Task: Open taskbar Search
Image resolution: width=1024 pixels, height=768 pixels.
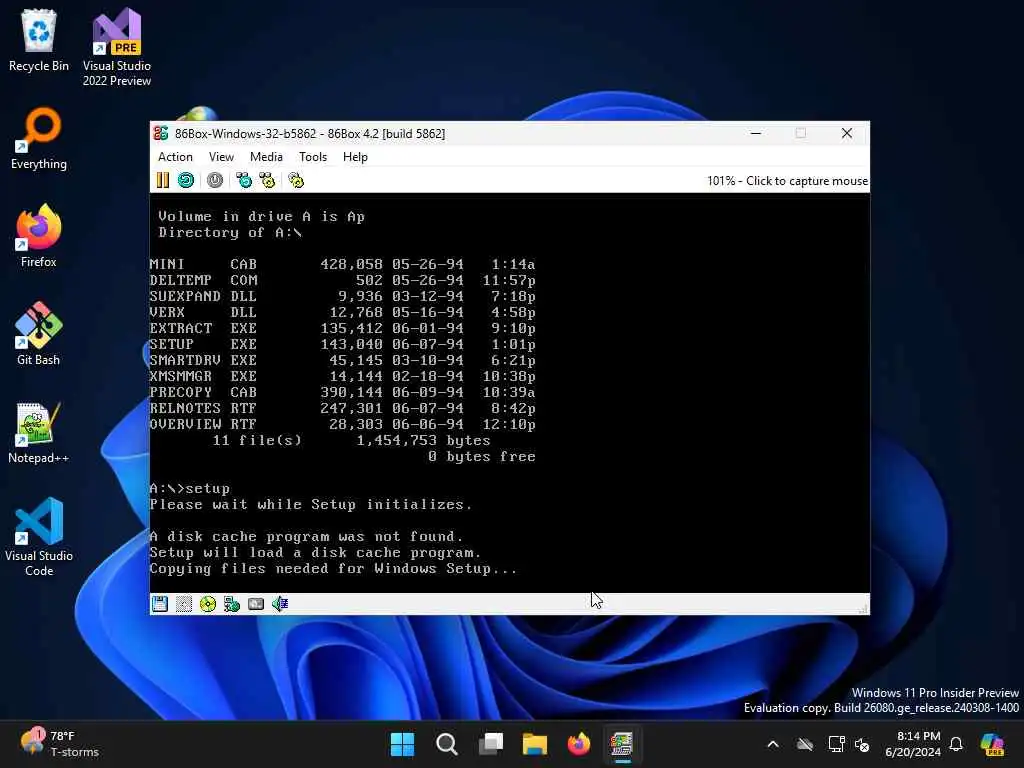Action: (447, 744)
